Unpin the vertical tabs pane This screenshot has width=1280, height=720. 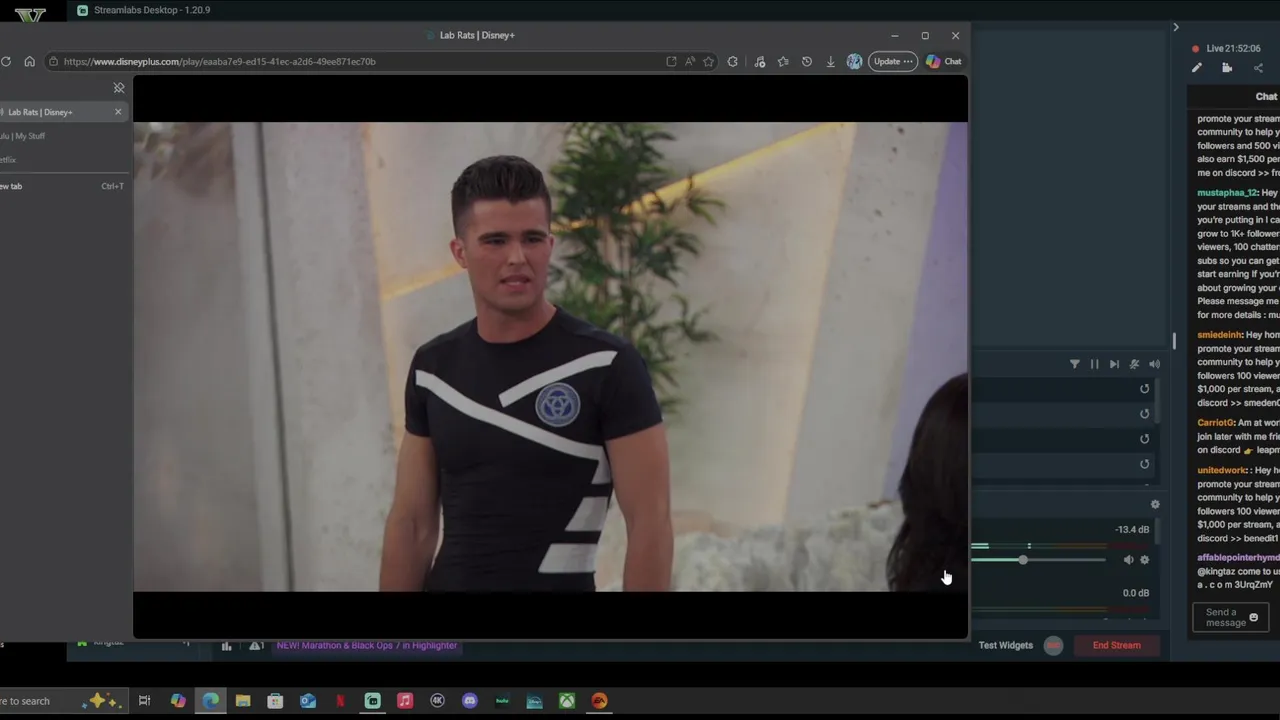click(x=119, y=88)
